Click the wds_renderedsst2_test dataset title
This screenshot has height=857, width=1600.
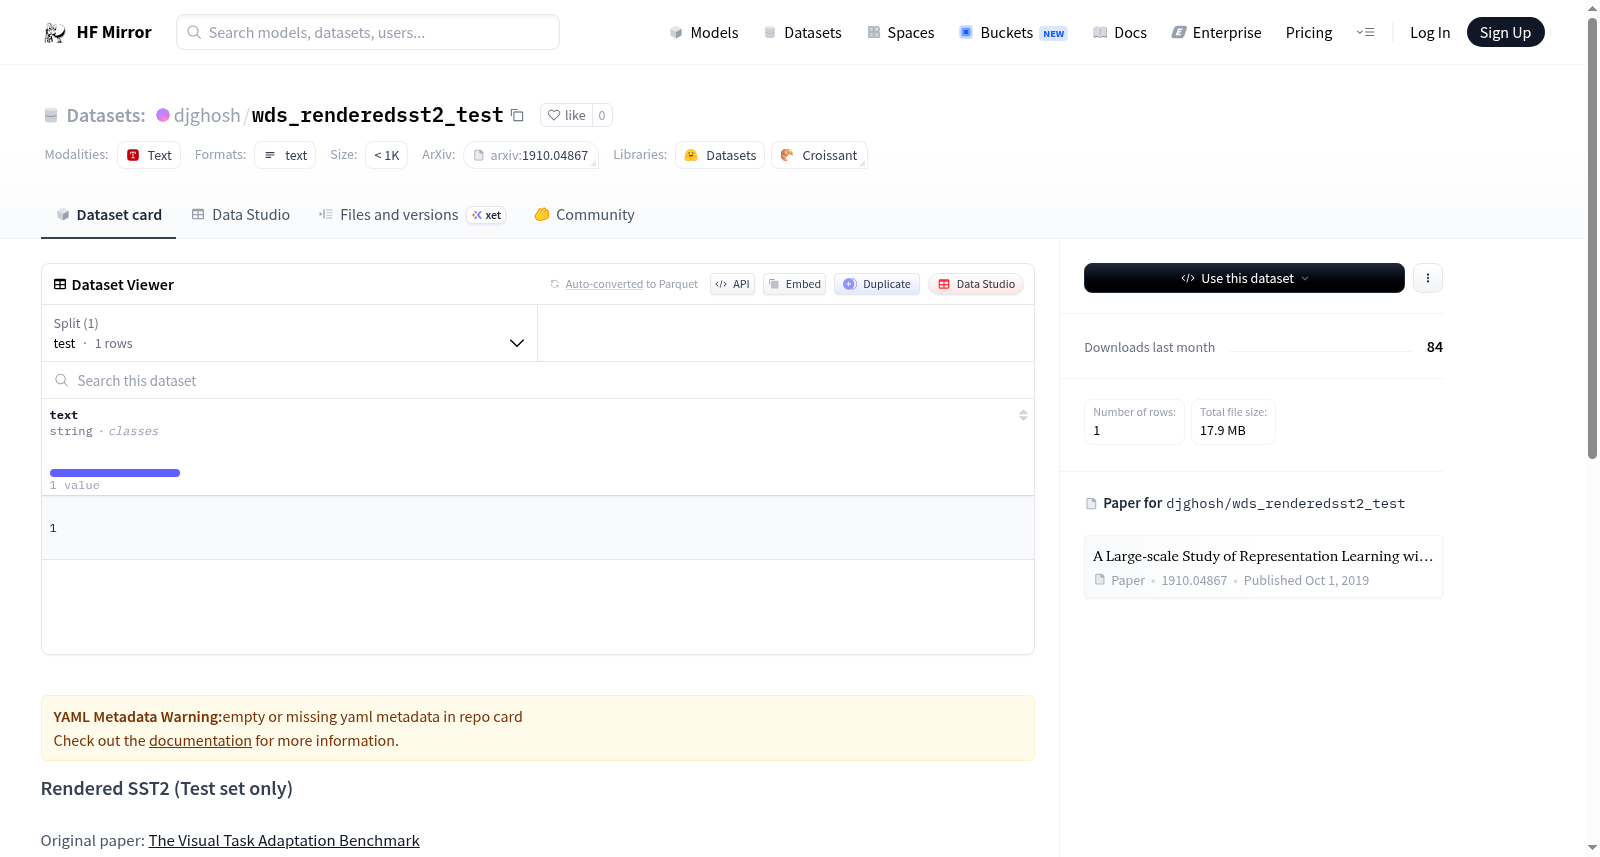coord(377,115)
